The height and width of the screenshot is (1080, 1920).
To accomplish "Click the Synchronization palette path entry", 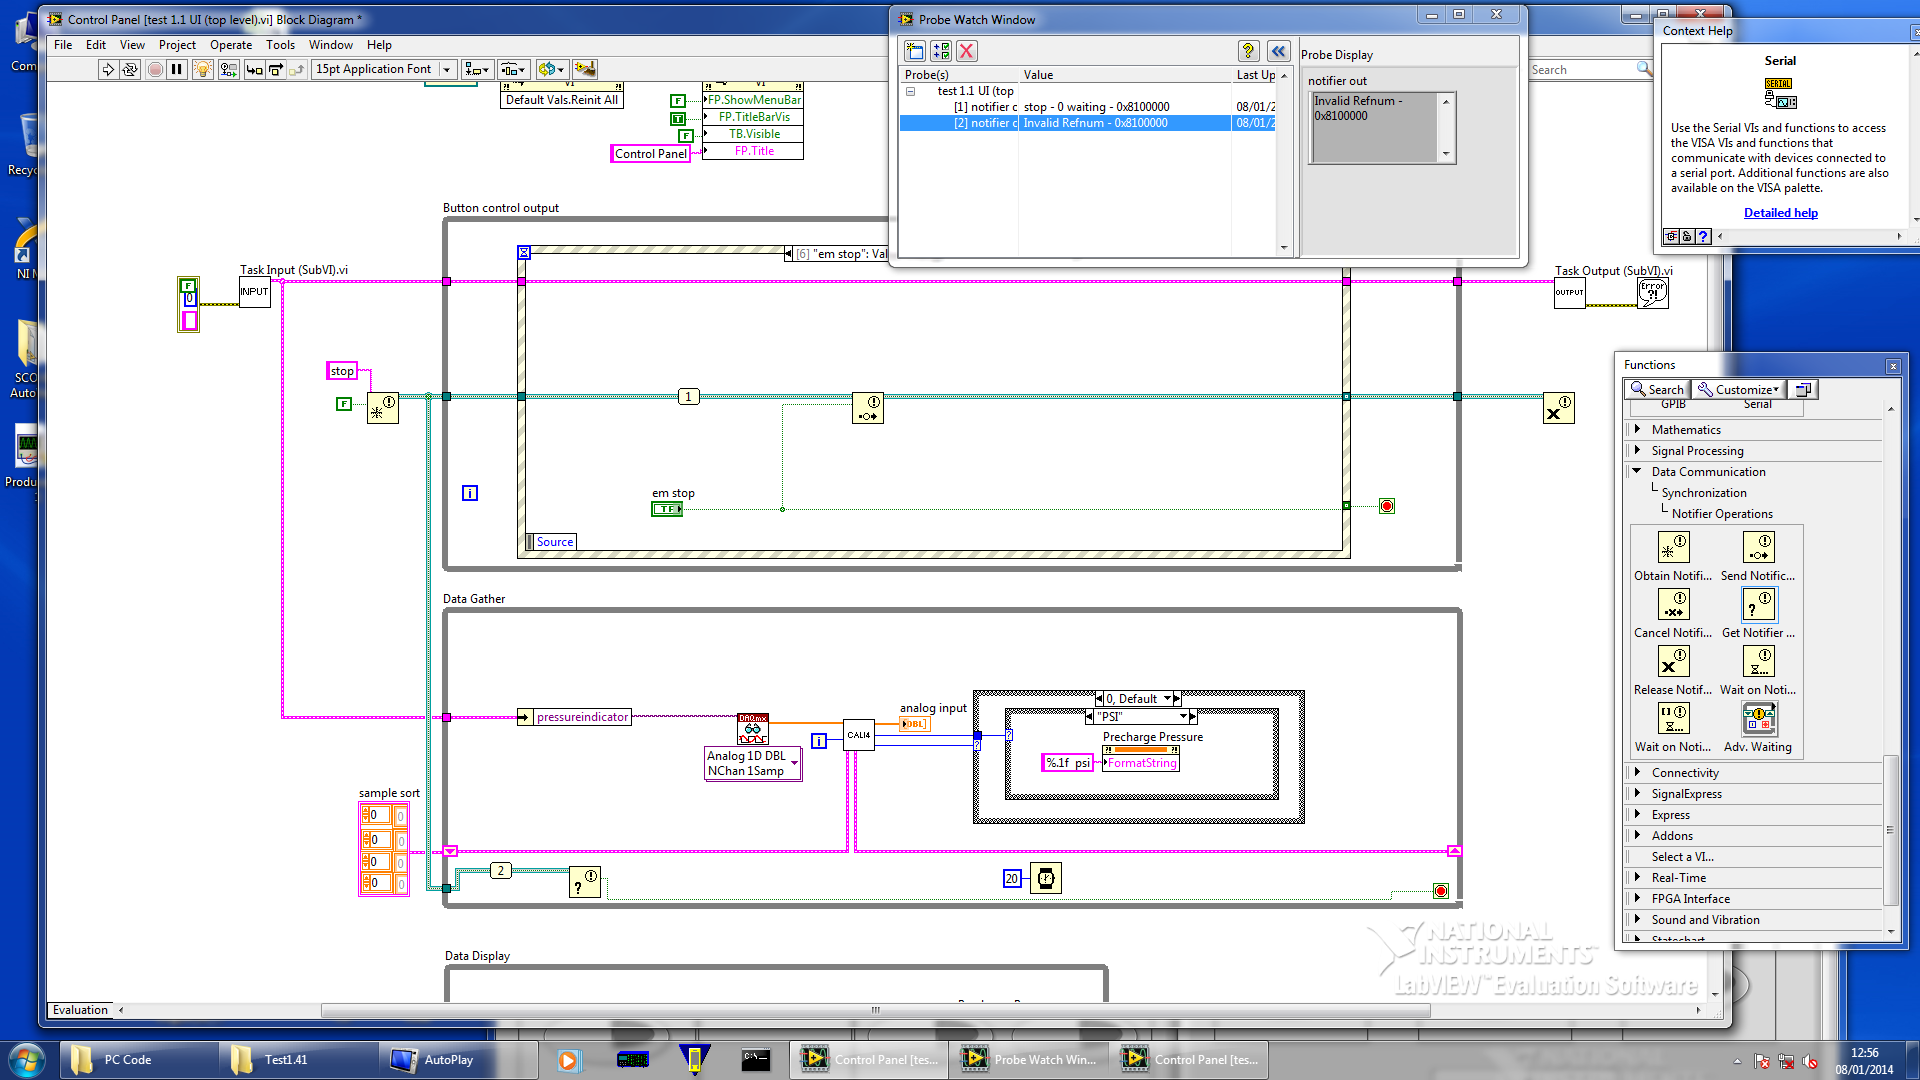I will tap(1704, 493).
